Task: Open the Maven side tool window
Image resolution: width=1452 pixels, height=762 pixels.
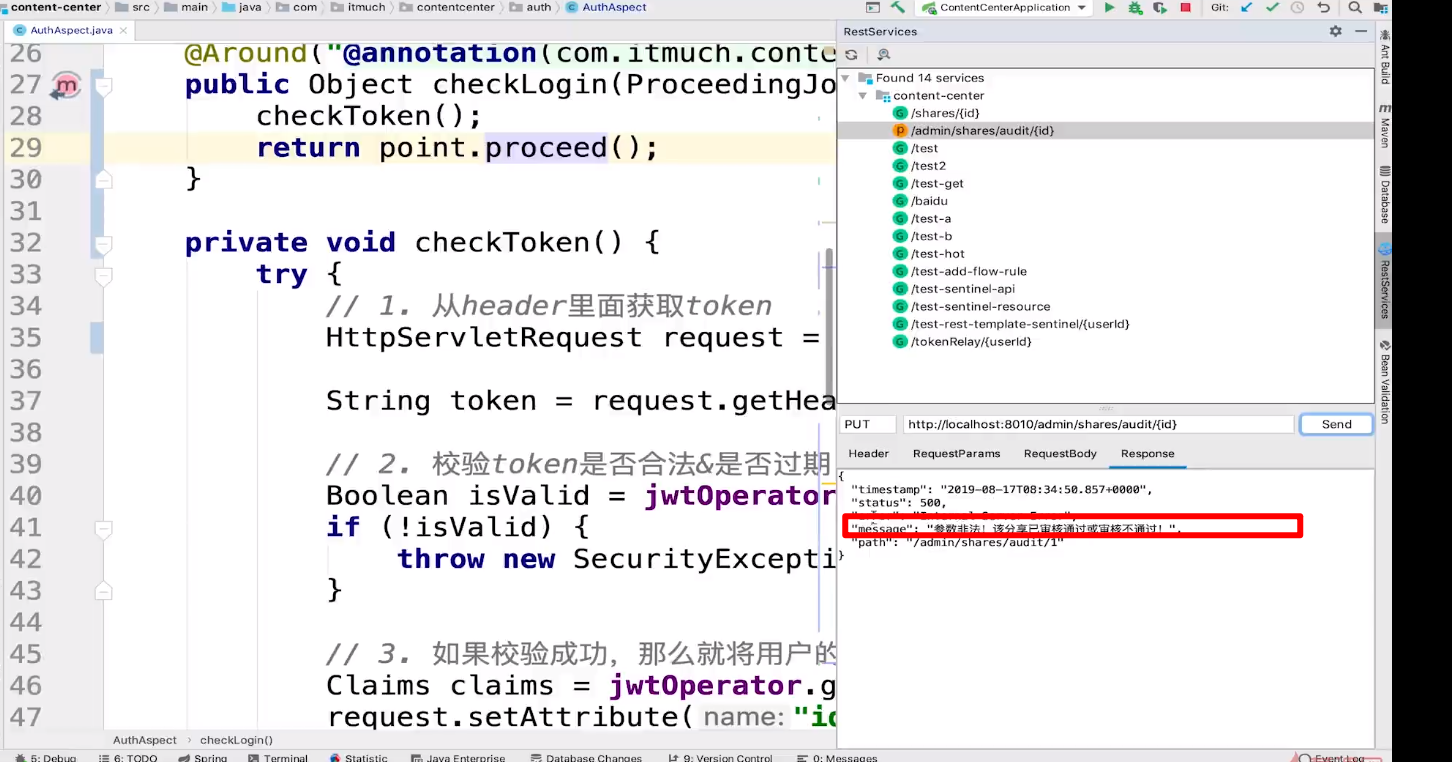Action: pos(1385,125)
